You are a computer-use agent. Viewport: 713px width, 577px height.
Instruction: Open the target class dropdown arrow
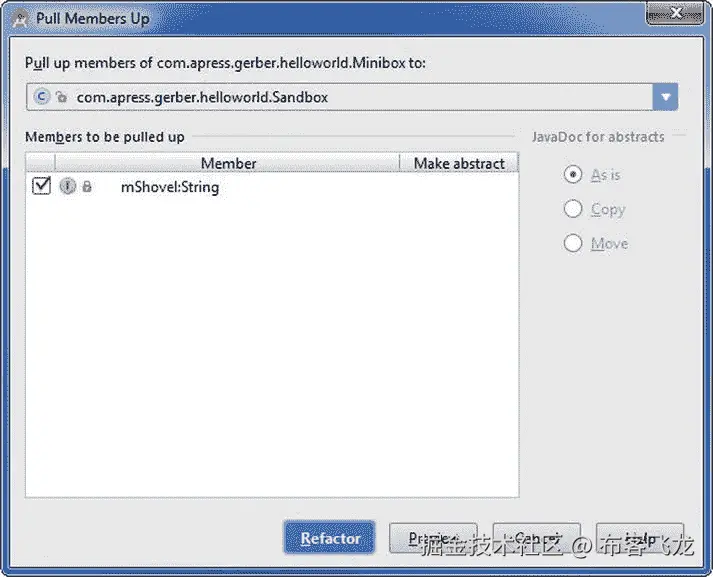tap(665, 97)
